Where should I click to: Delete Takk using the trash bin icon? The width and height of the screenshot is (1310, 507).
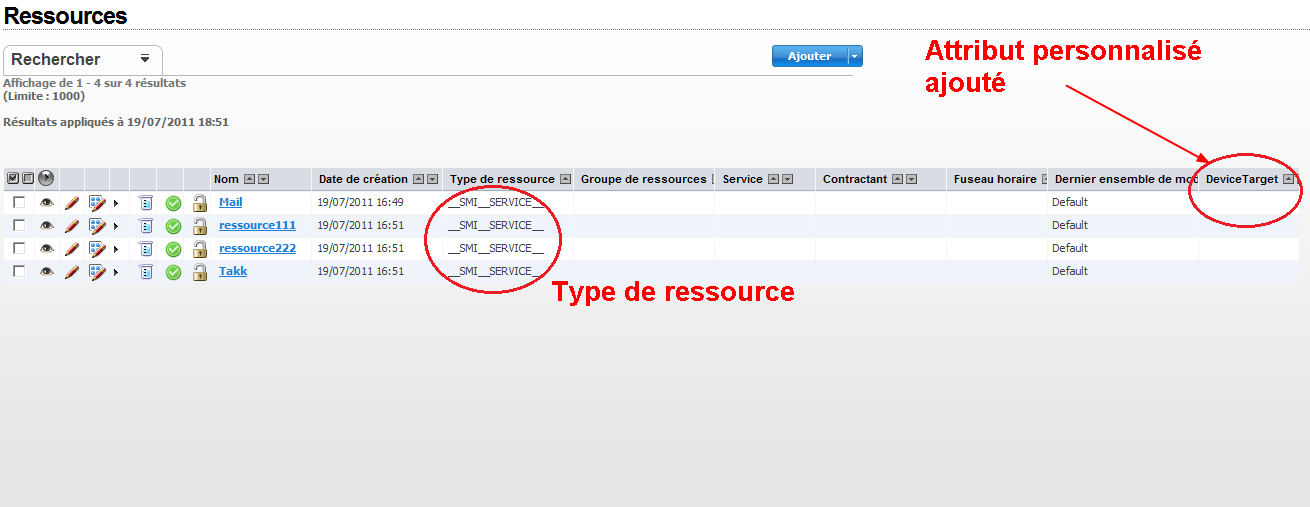point(145,271)
